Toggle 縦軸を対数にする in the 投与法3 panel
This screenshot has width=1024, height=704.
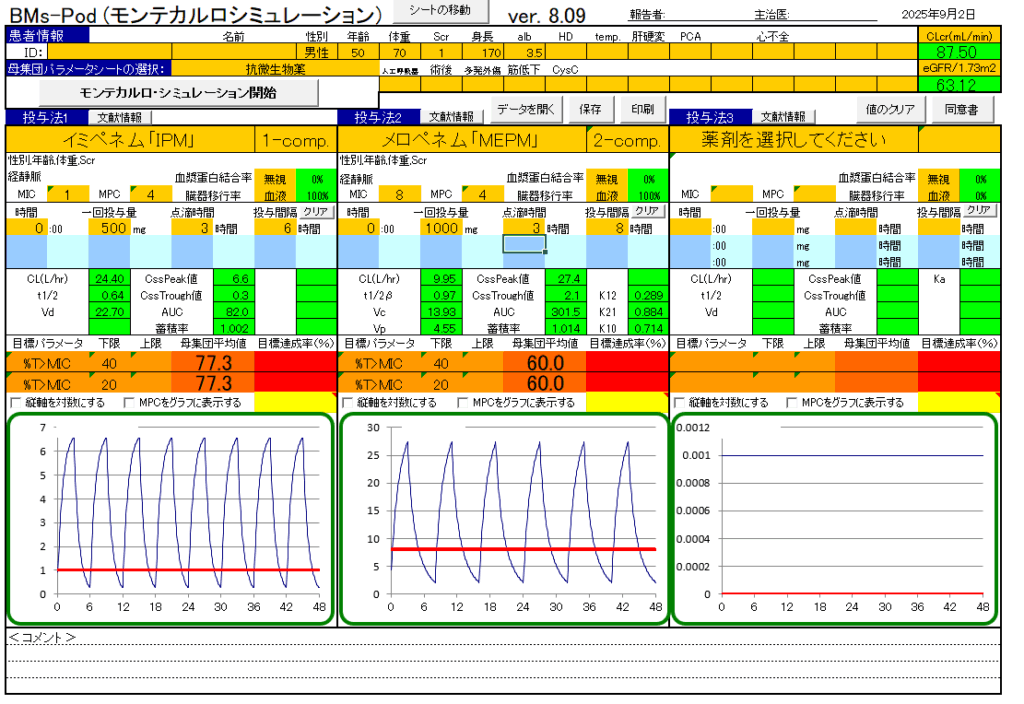(681, 403)
